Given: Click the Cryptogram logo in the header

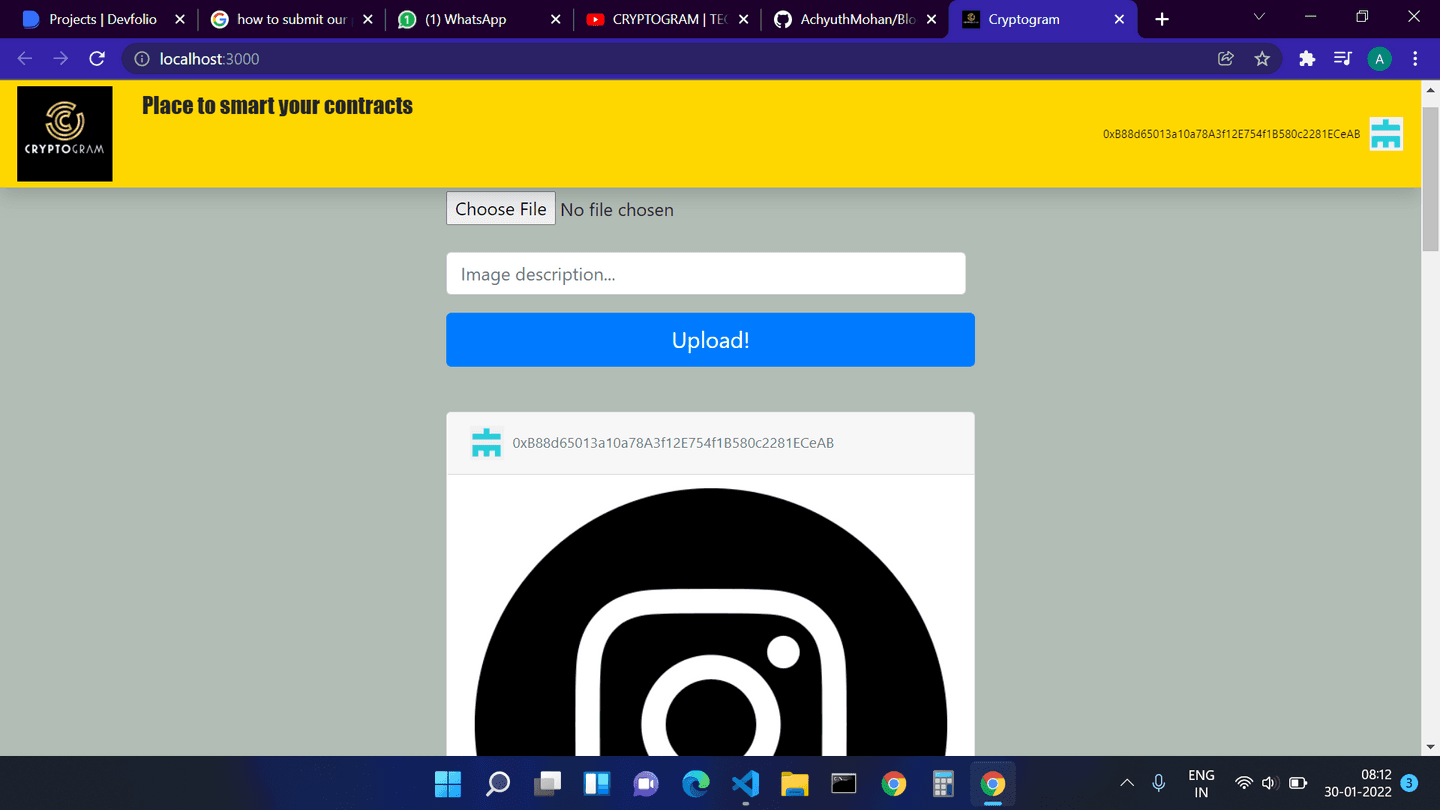Looking at the screenshot, I should tap(65, 134).
